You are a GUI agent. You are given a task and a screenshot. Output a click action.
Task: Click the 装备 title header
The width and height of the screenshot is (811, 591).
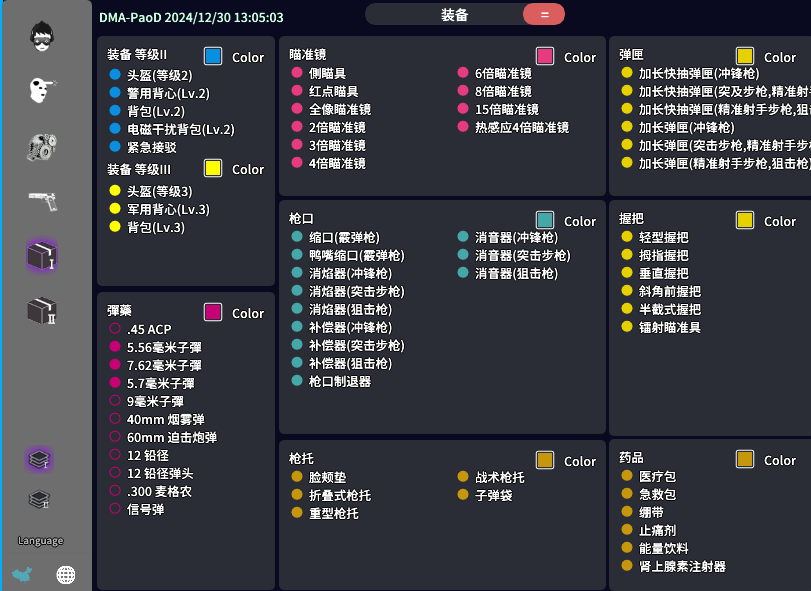pyautogui.click(x=455, y=14)
